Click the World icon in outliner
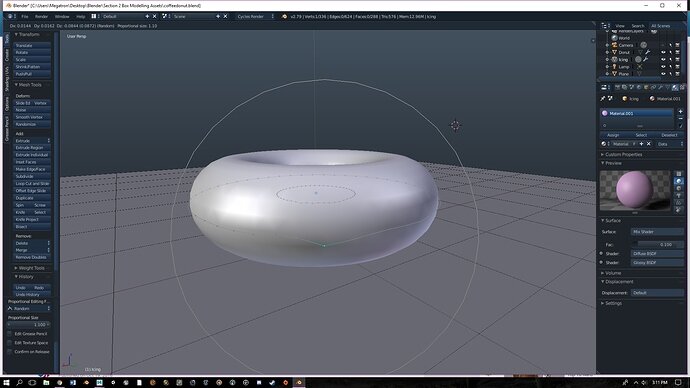The width and height of the screenshot is (690, 388). point(615,38)
